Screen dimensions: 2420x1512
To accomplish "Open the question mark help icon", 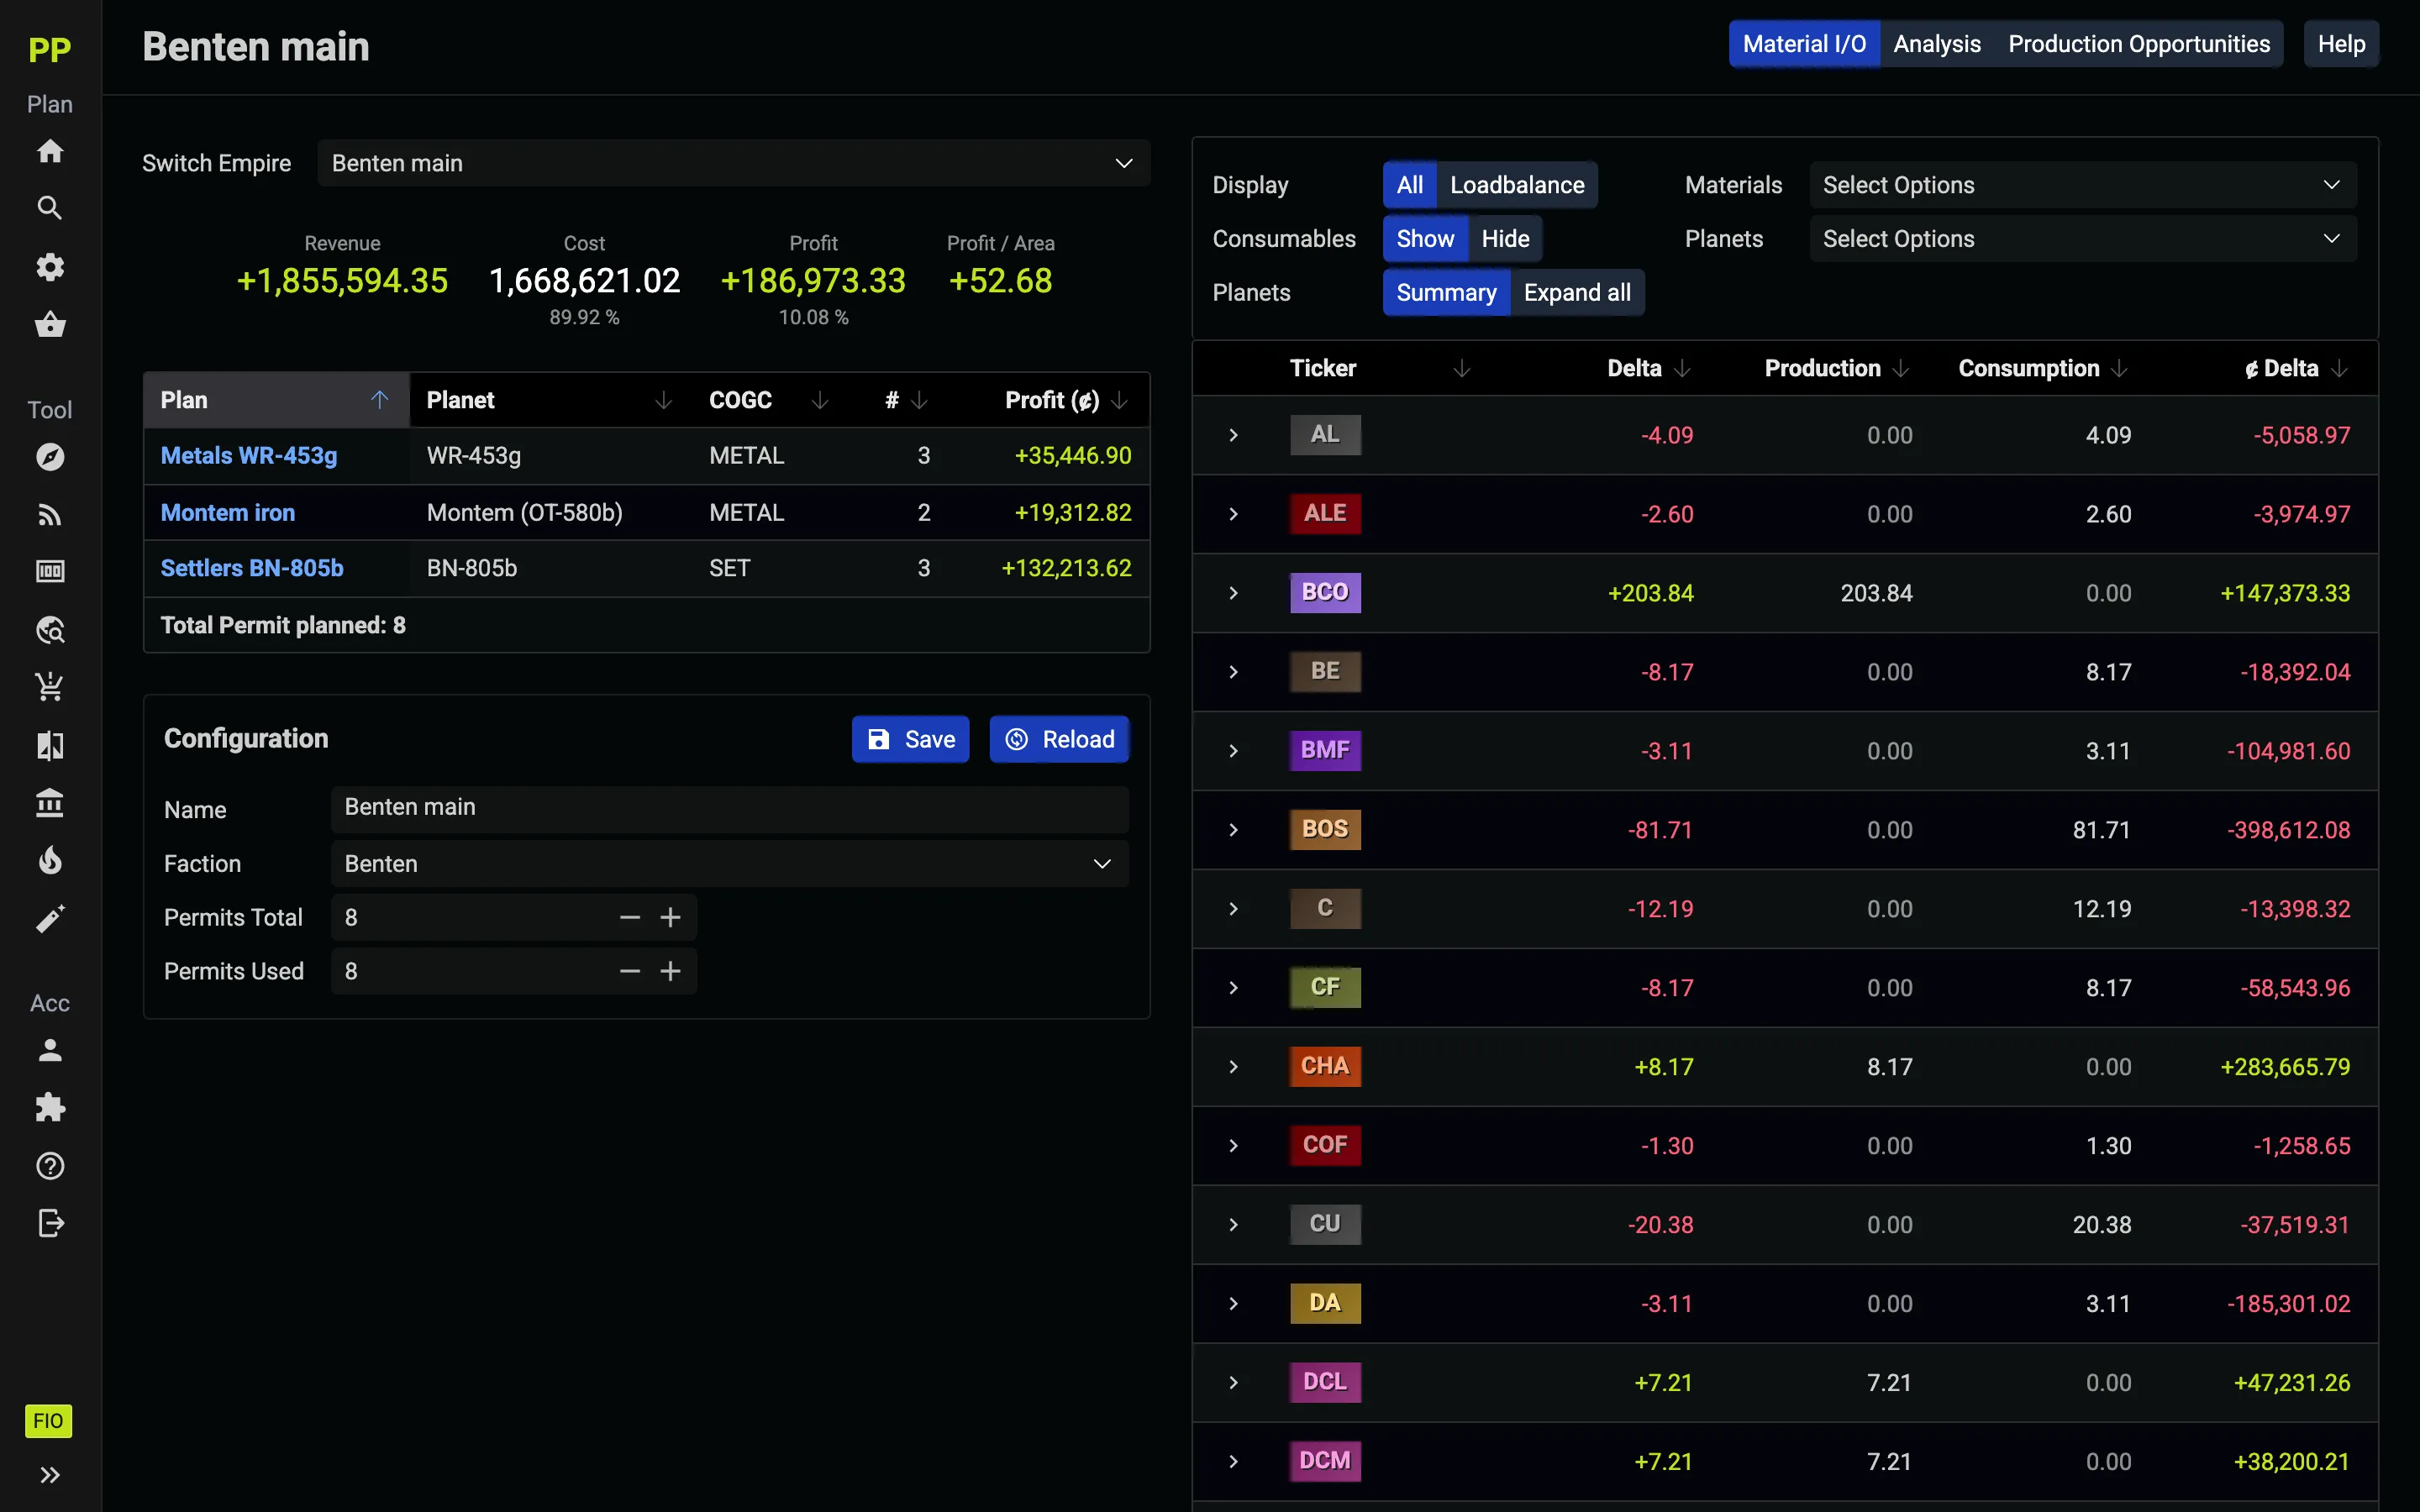I will (x=50, y=1166).
